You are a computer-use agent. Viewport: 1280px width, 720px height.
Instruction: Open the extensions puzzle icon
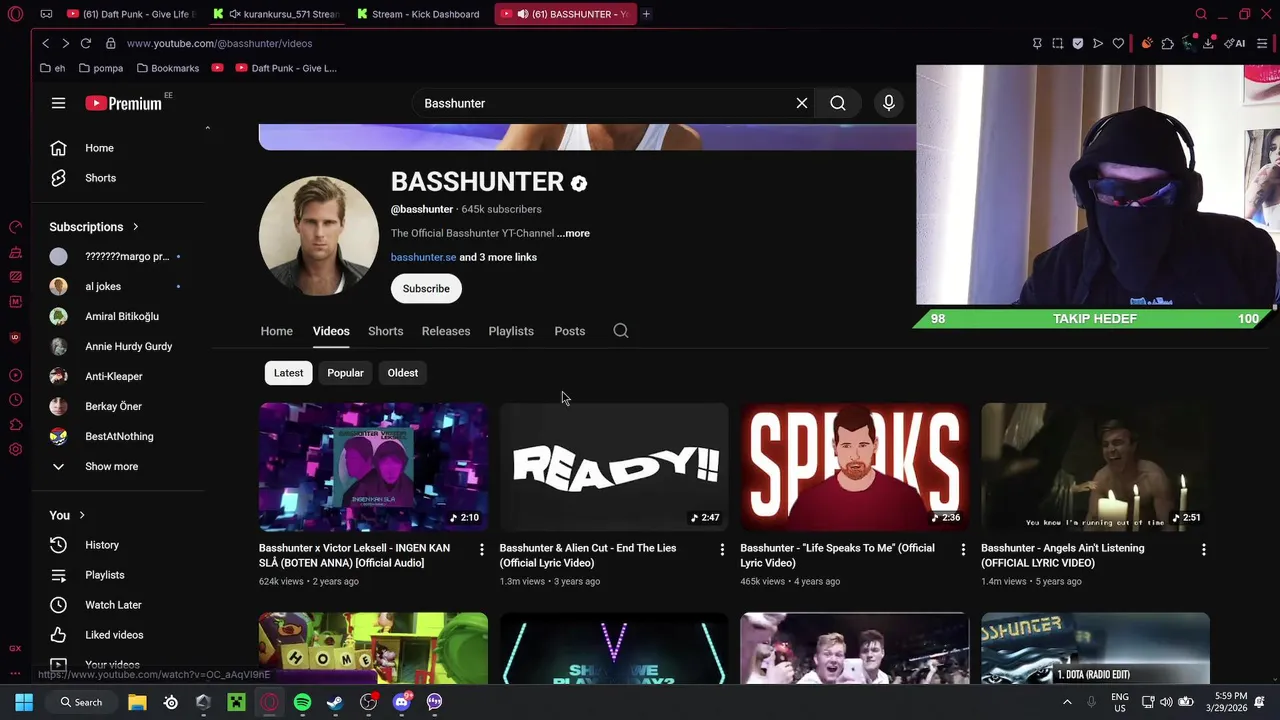point(1167,43)
